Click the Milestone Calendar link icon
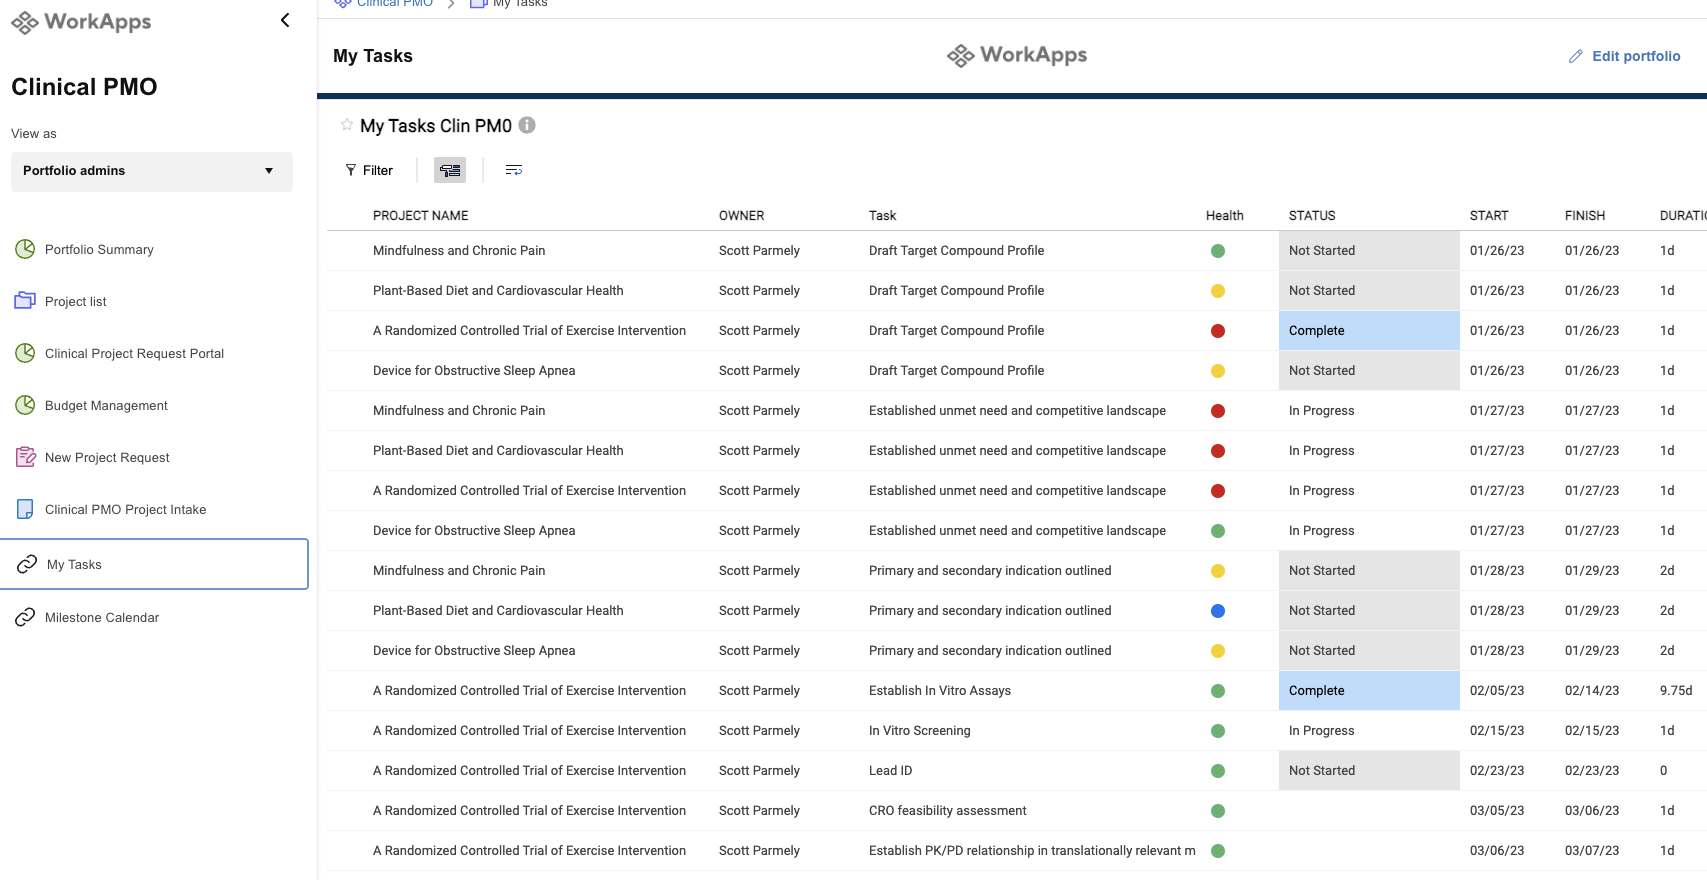Viewport: 1707px width, 880px height. coord(25,617)
